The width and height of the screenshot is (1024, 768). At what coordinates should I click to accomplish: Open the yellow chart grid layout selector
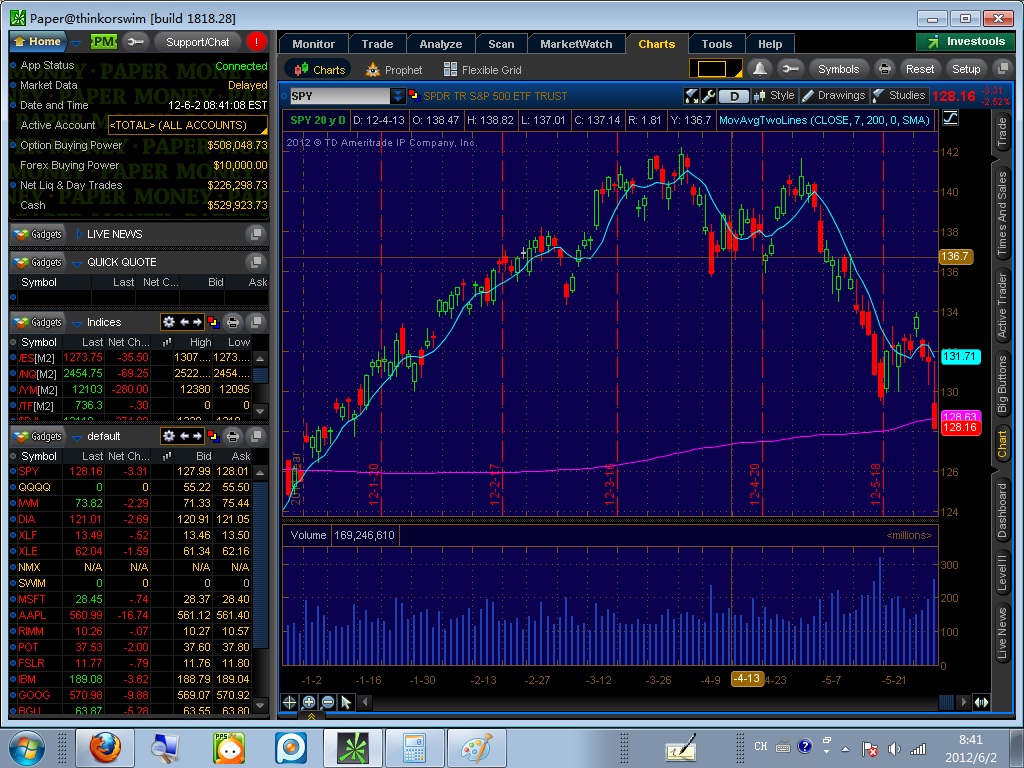pos(716,69)
